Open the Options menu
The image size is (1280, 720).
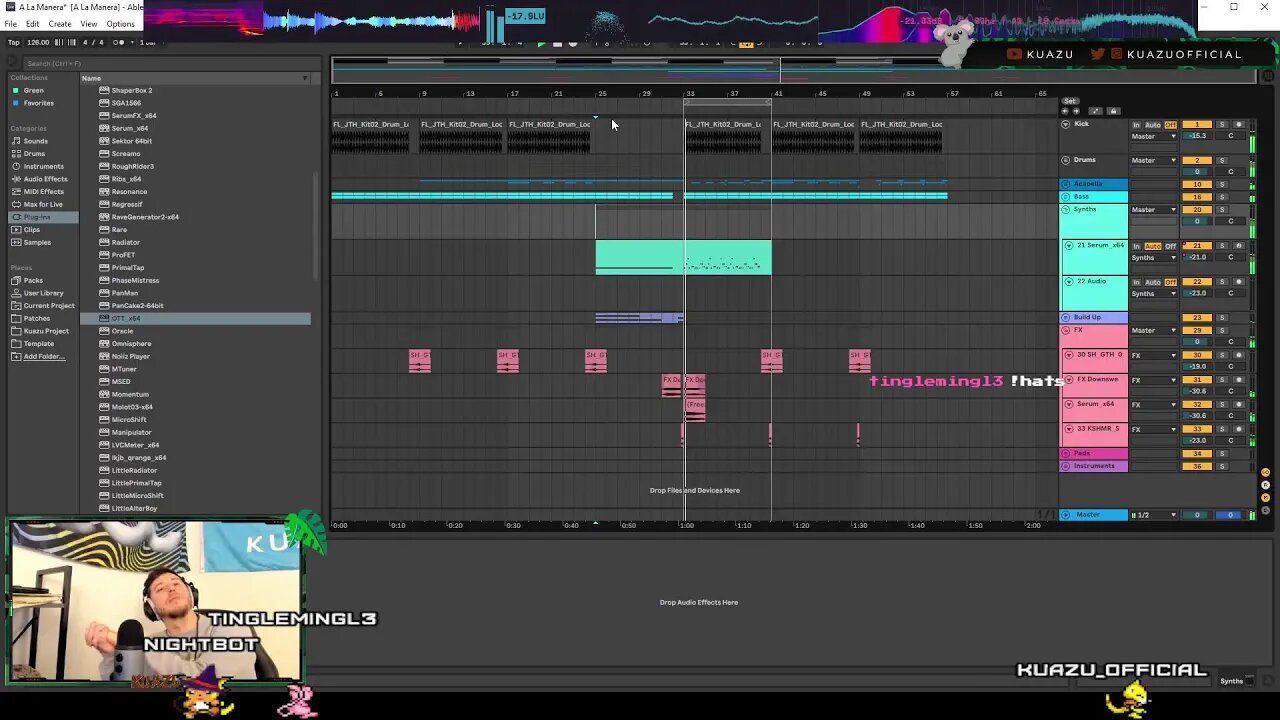pos(120,24)
